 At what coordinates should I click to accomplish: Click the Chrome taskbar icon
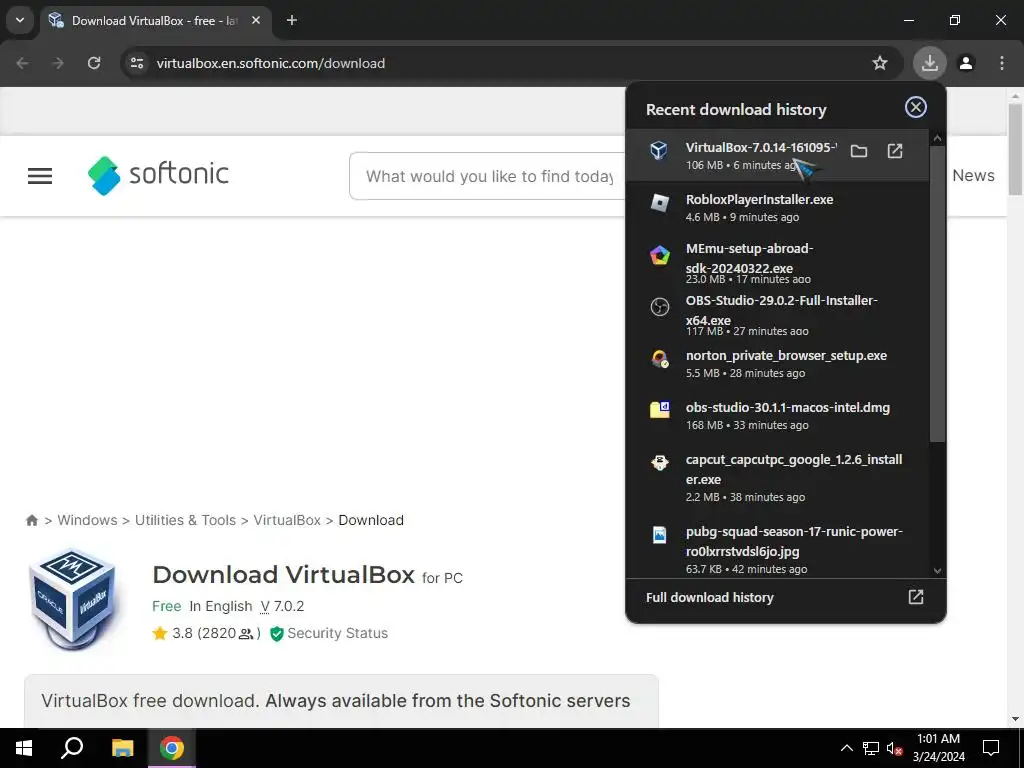coord(172,748)
